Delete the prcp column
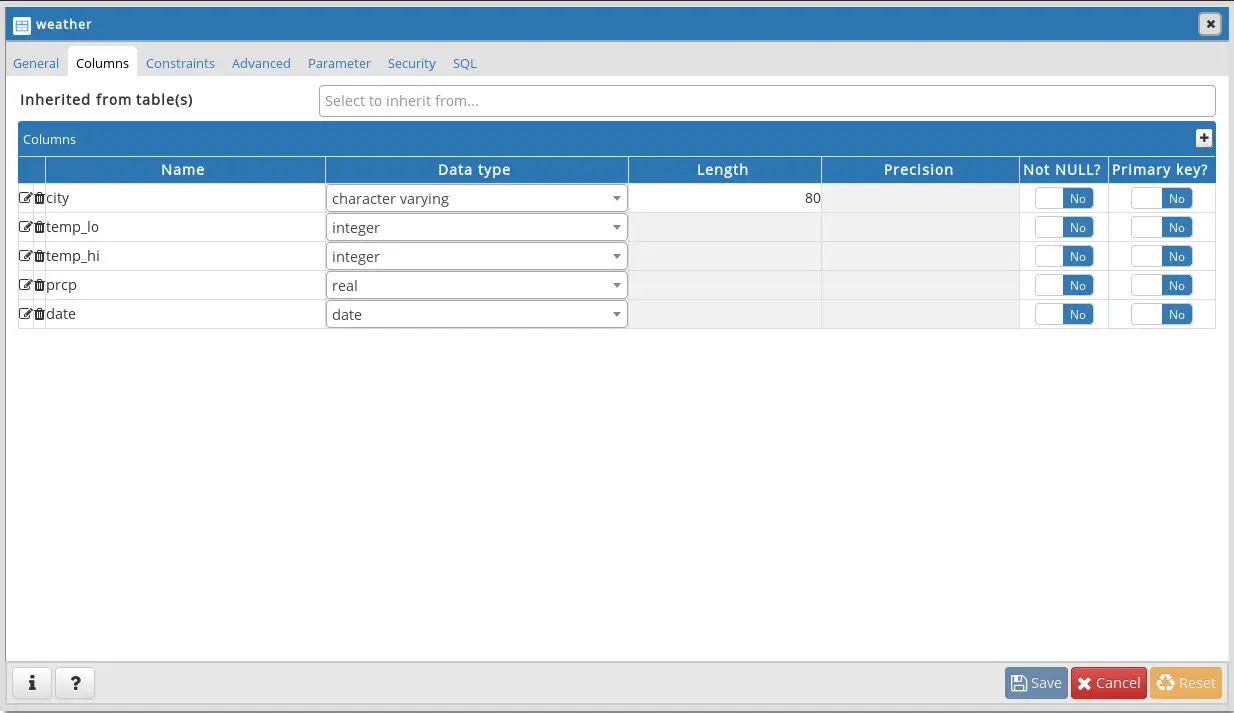The image size is (1234, 713). [39, 285]
